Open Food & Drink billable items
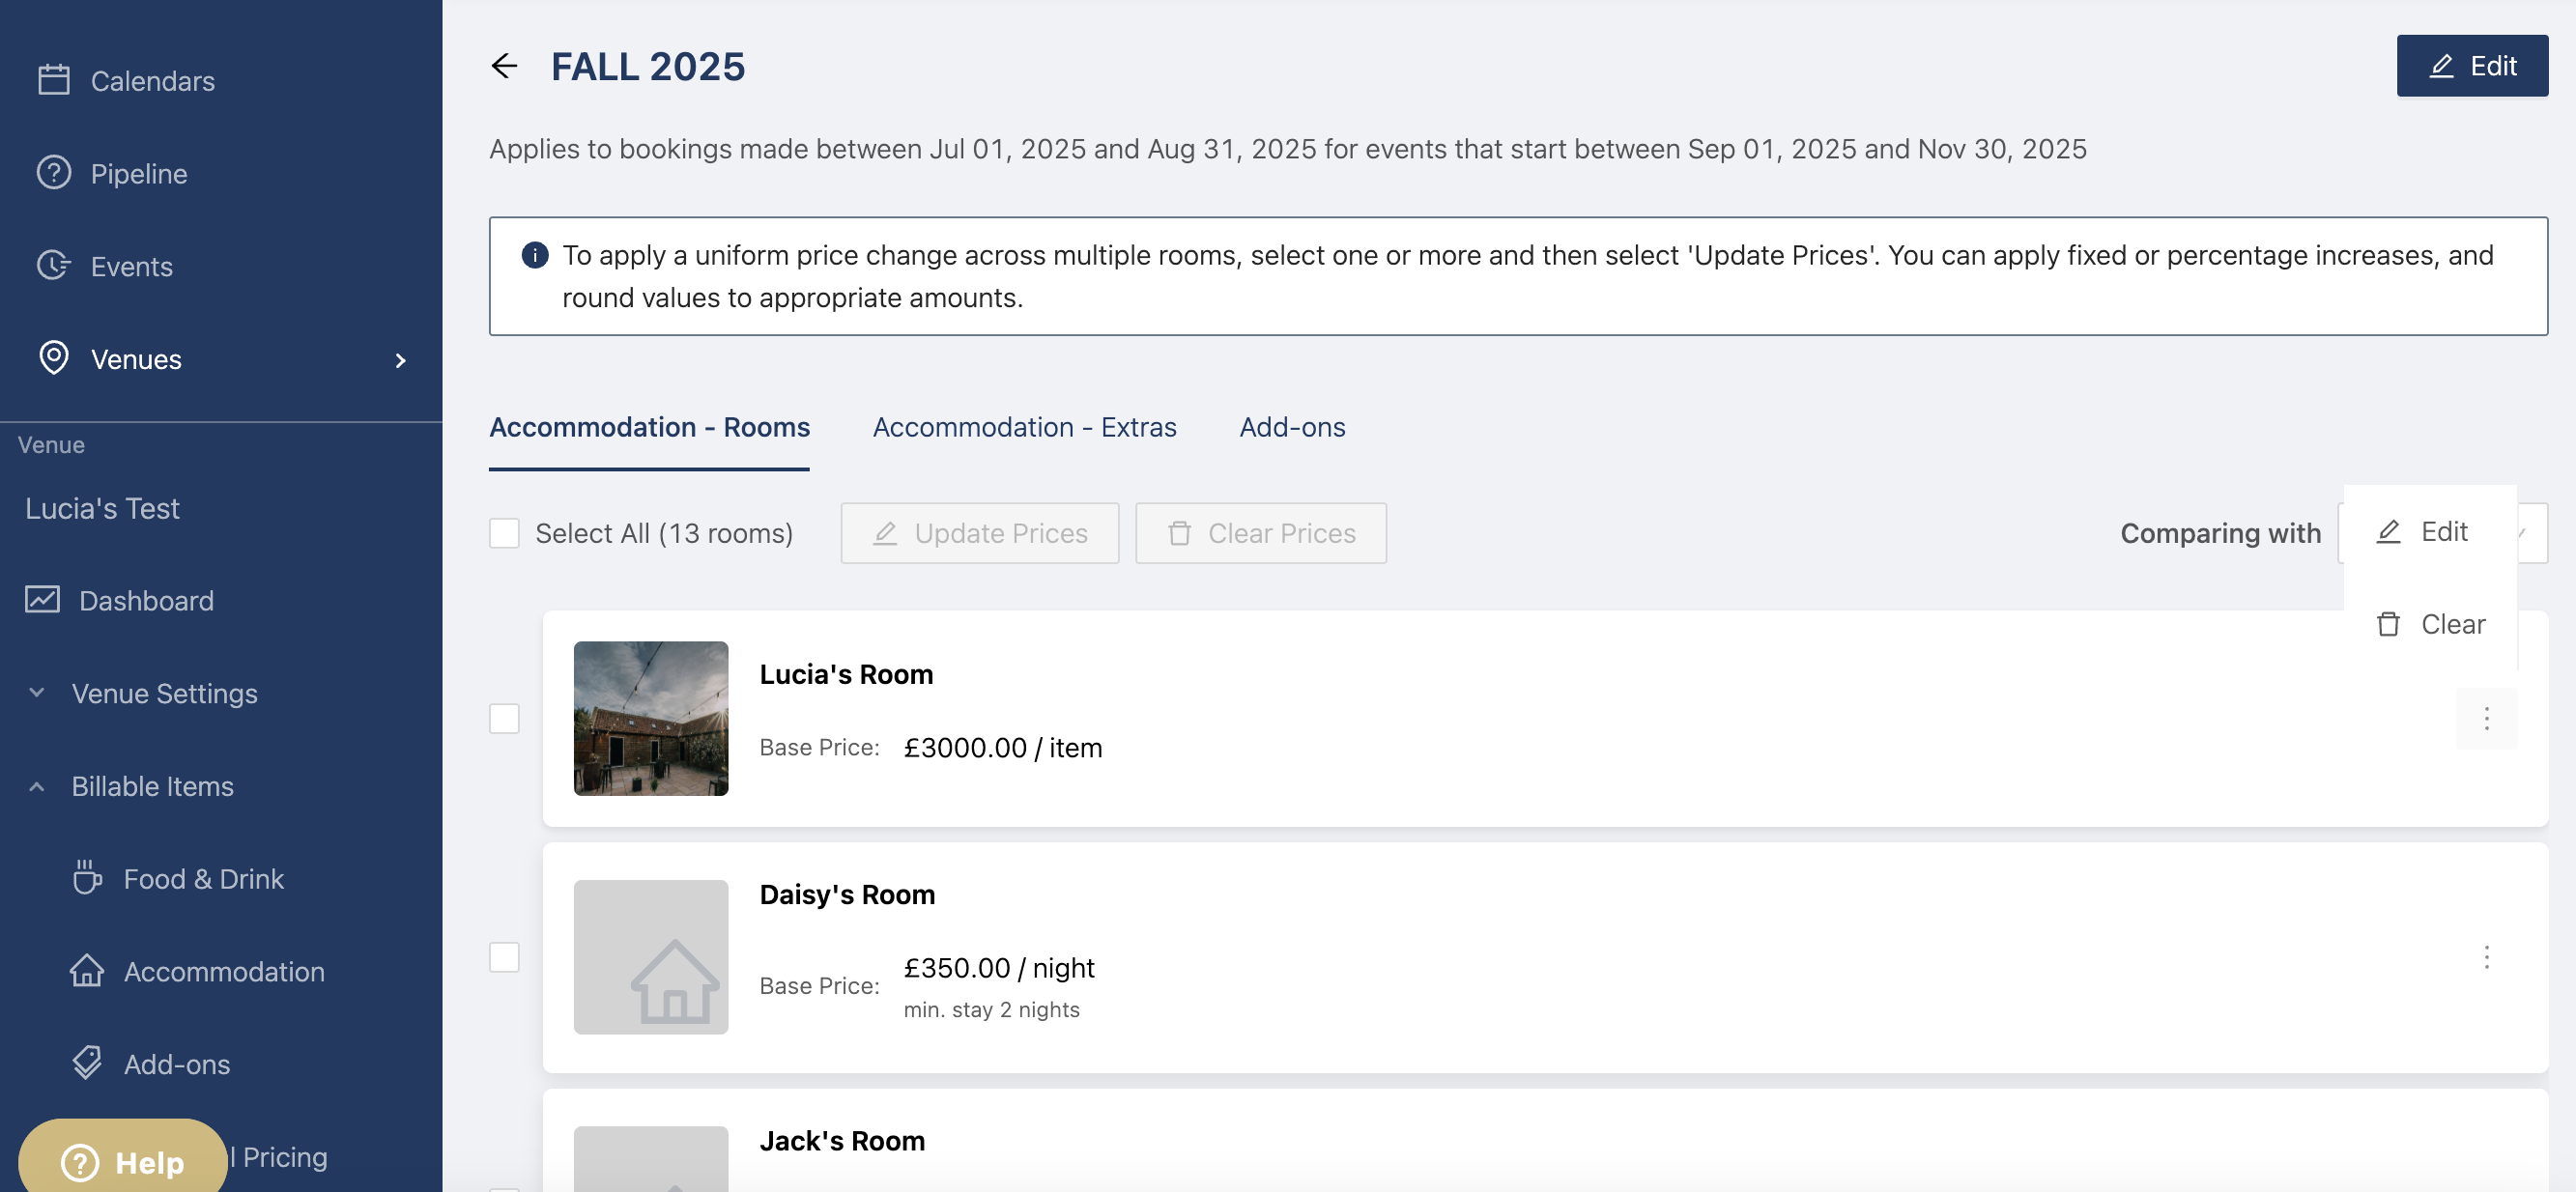The image size is (2576, 1192). 204,878
